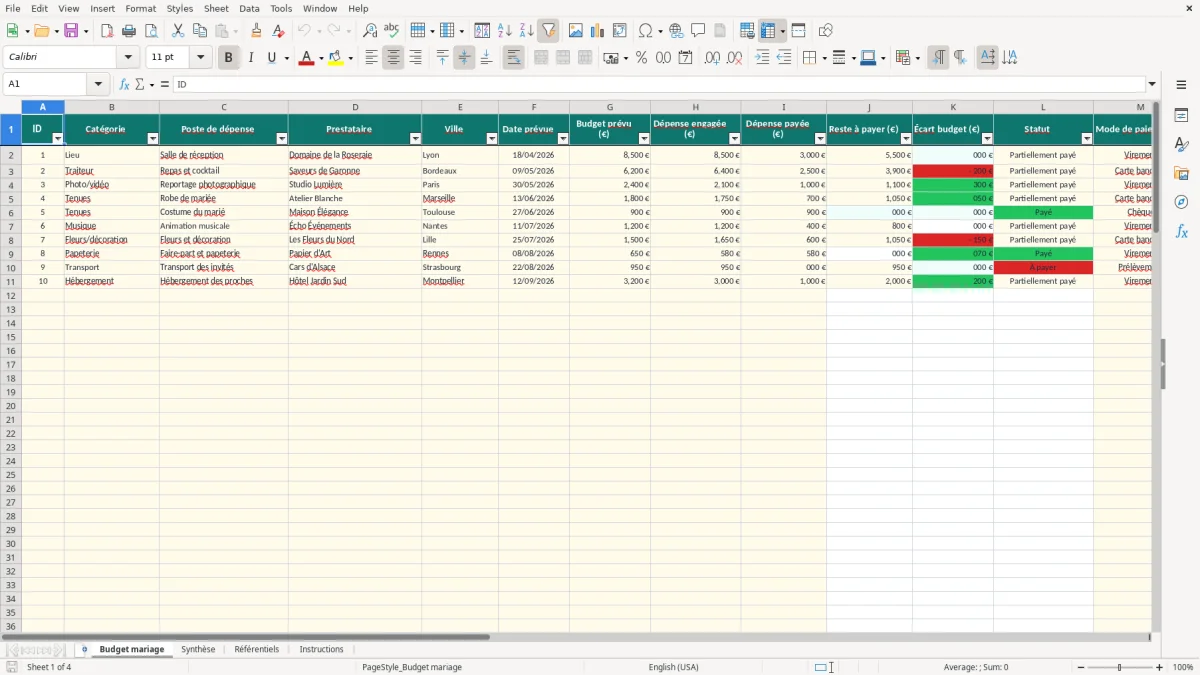Format cell as Date
The width and height of the screenshot is (1200, 675).
(685, 58)
